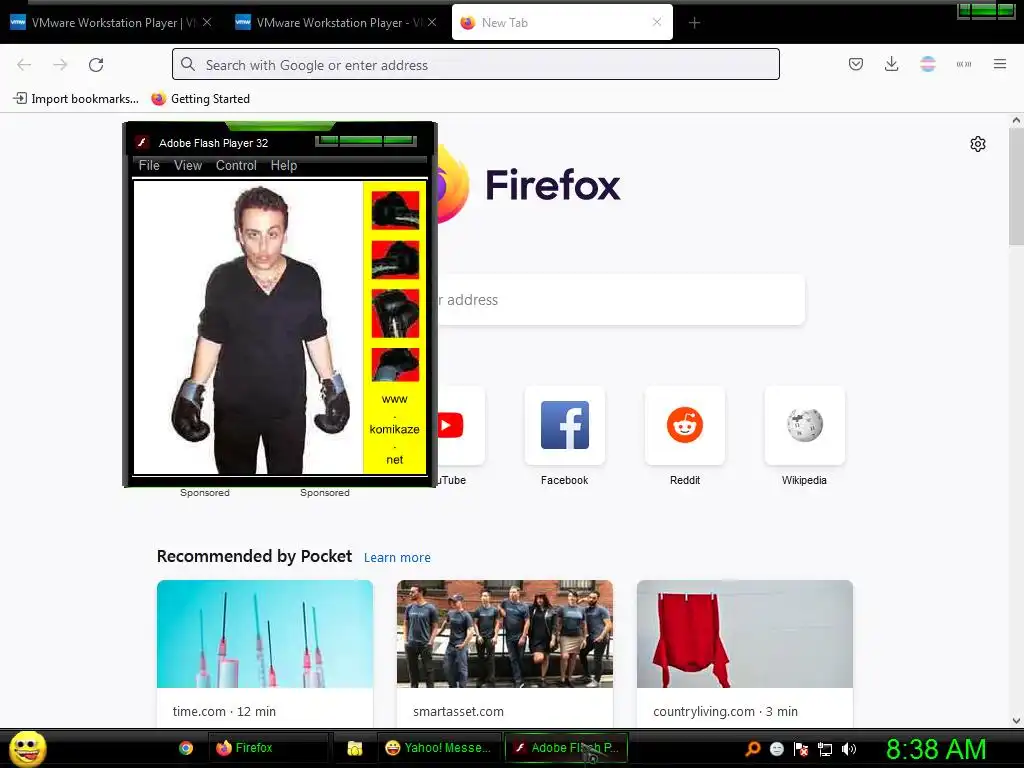Open Import bookmarks from bookmarks bar
This screenshot has height=768, width=1024.
click(x=76, y=99)
